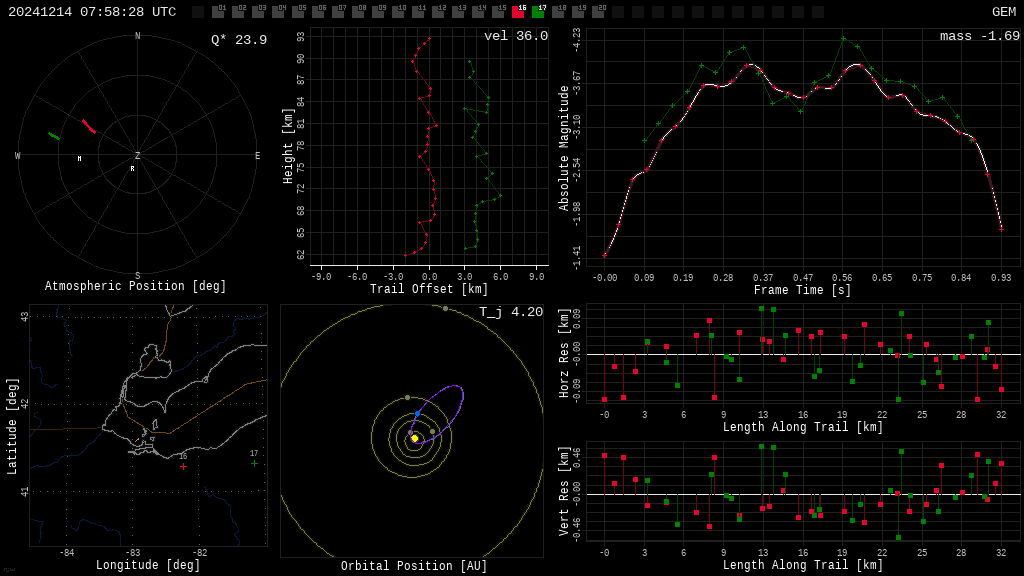Viewport: 1024px width, 576px height.
Task: Click the Absolute Magnitude axis label
Action: [x=564, y=148]
